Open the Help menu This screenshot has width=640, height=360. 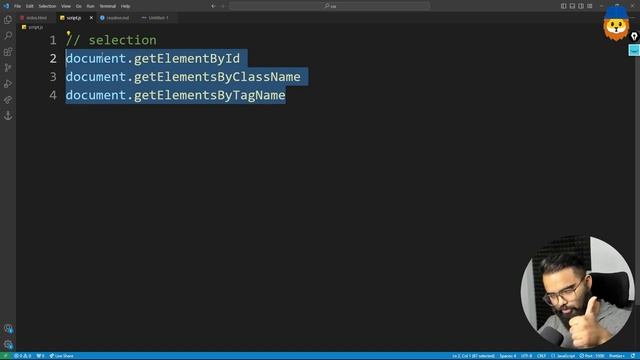point(125,6)
